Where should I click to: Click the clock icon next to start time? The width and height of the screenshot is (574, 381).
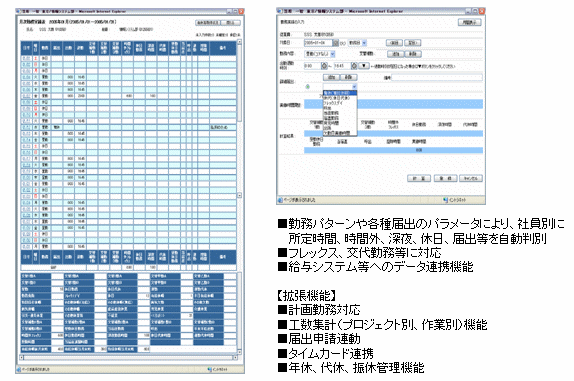(324, 66)
